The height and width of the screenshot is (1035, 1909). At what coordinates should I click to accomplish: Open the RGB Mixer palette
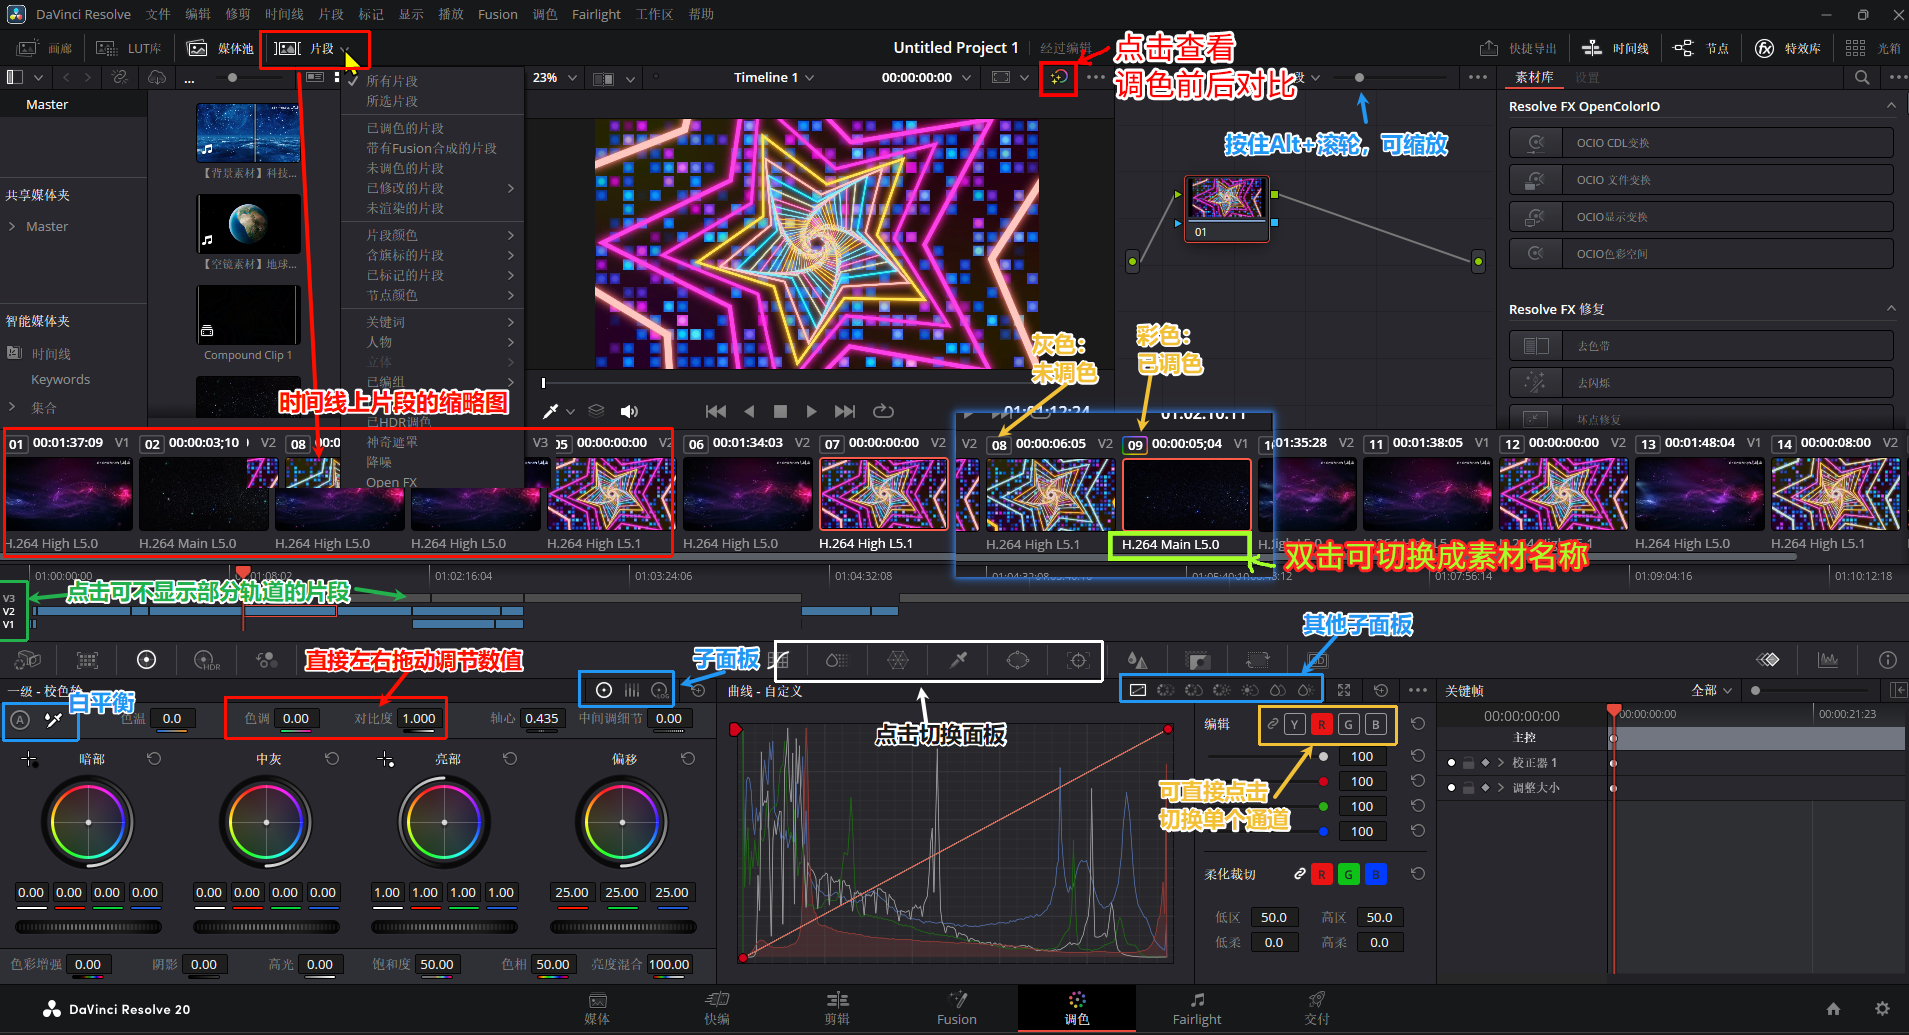267,660
